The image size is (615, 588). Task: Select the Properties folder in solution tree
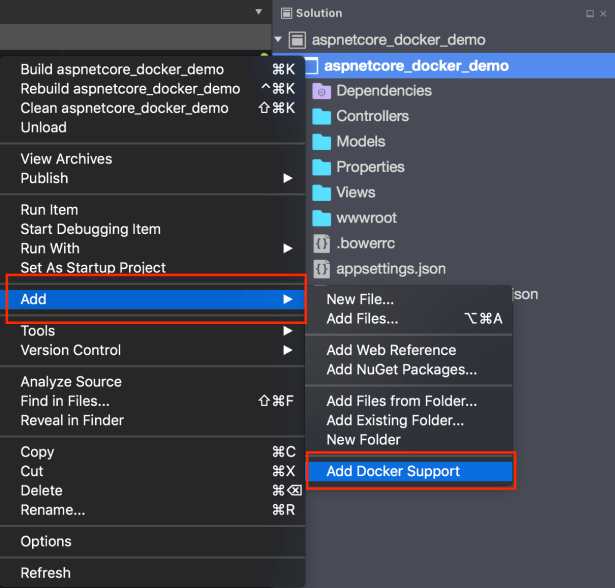tap(370, 167)
